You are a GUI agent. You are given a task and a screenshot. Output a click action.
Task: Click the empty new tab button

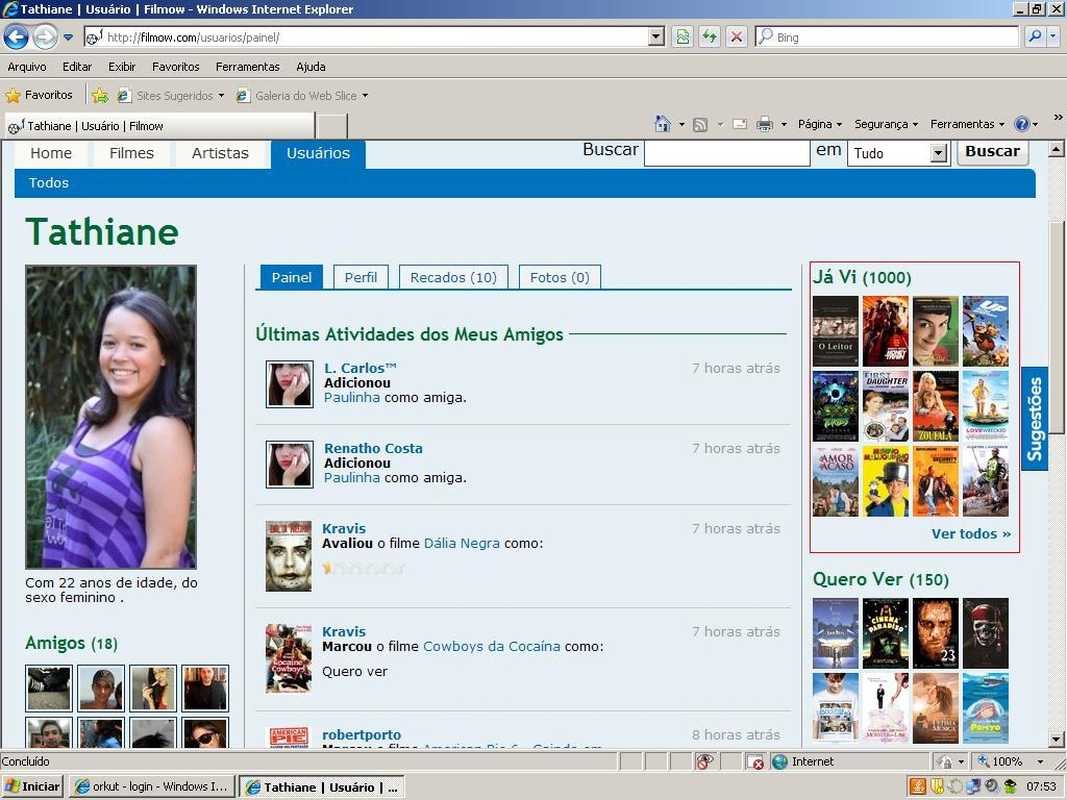pyautogui.click(x=333, y=127)
